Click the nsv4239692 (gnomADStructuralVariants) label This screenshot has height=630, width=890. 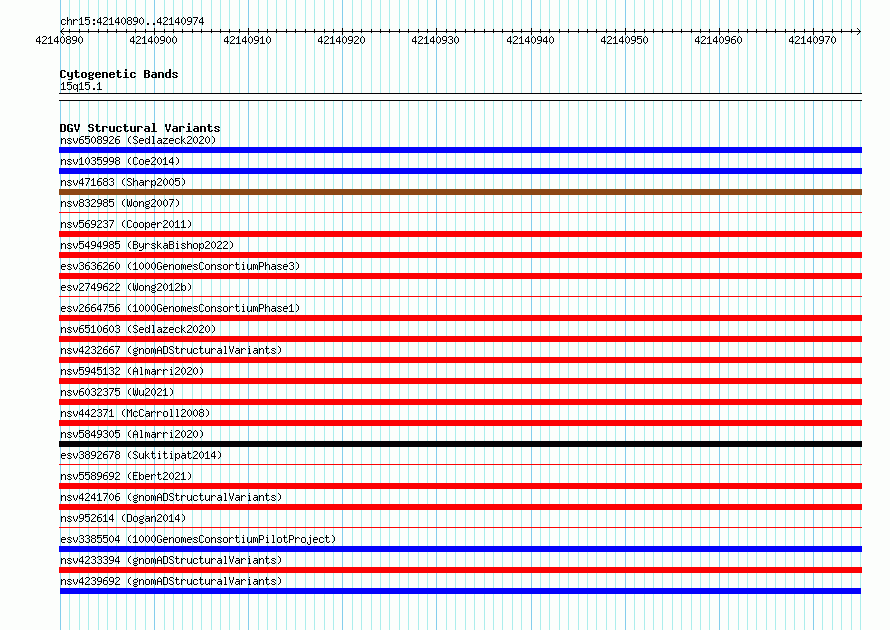(171, 581)
